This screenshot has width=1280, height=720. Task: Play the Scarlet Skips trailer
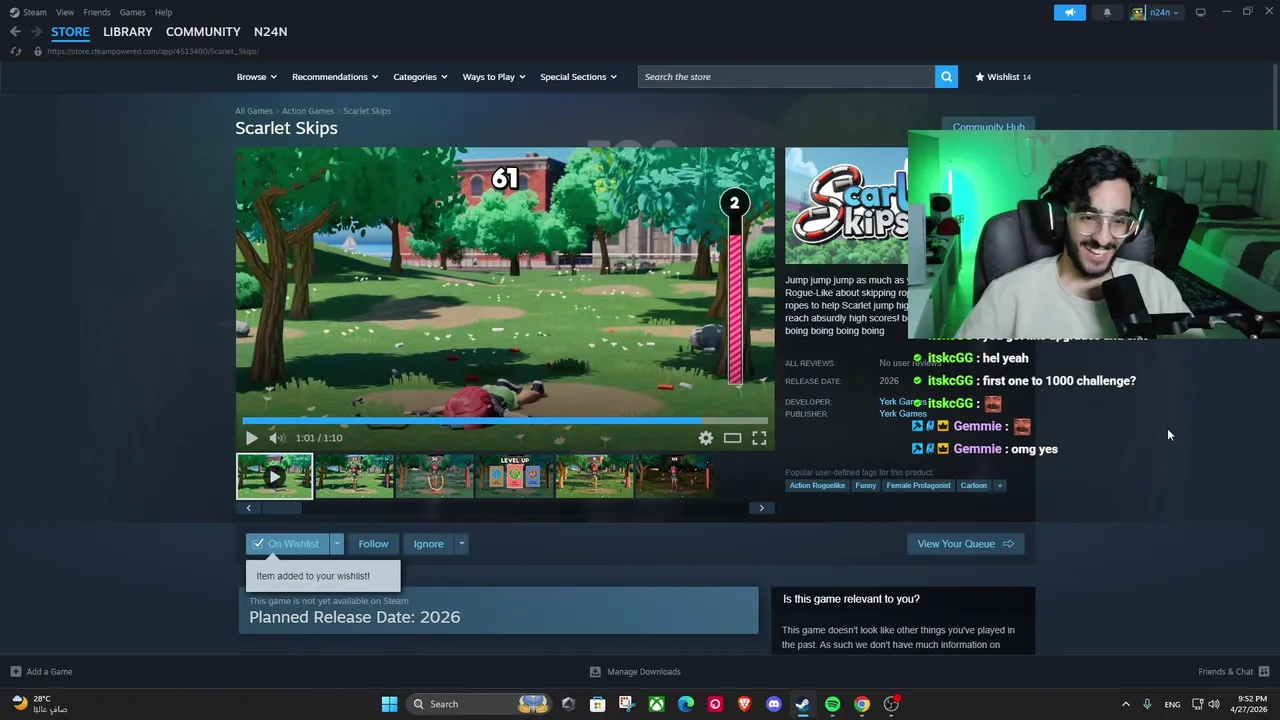click(x=251, y=438)
